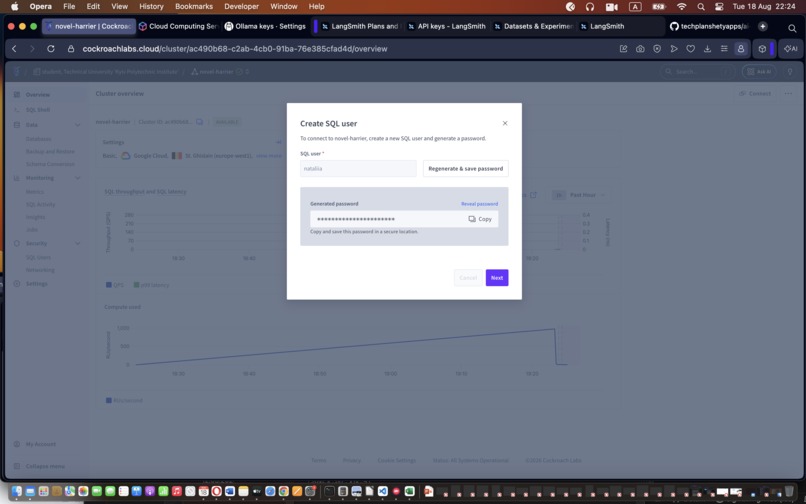
Task: Click the Reveal password link
Action: (x=479, y=204)
